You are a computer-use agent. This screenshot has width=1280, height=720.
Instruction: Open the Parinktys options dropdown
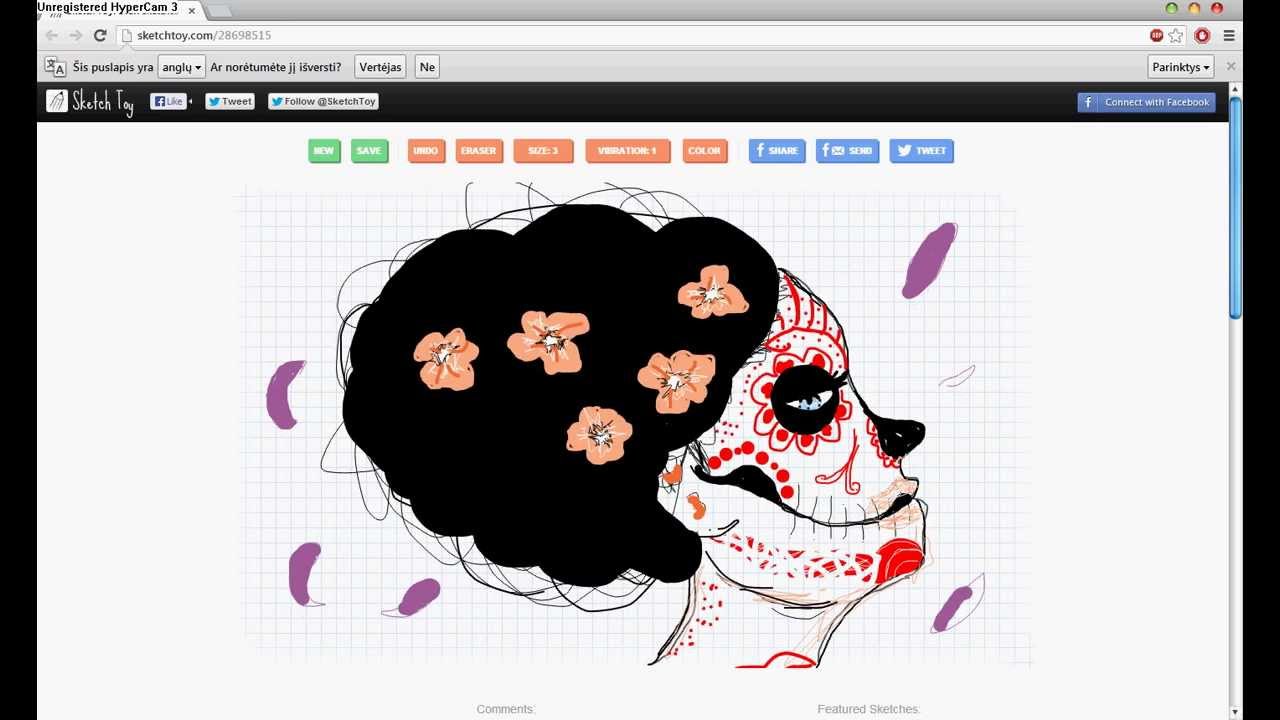pos(1180,67)
